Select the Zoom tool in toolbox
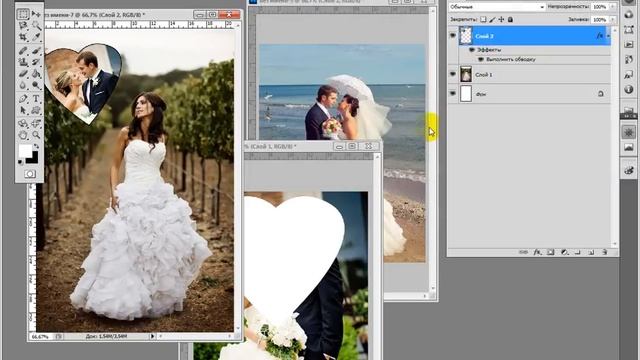640x360 pixels. pyautogui.click(x=36, y=135)
